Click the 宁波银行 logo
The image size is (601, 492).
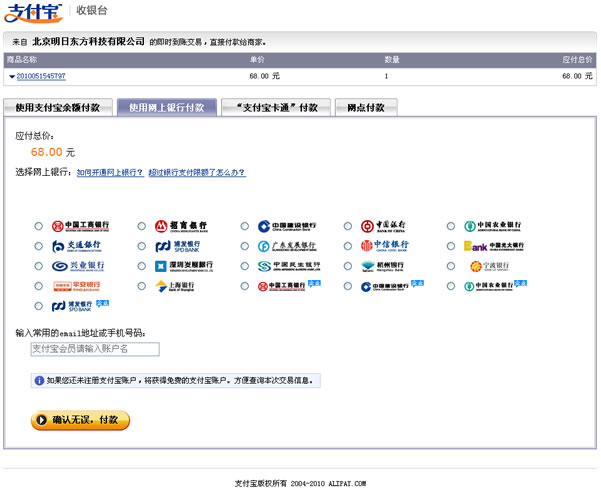click(489, 266)
